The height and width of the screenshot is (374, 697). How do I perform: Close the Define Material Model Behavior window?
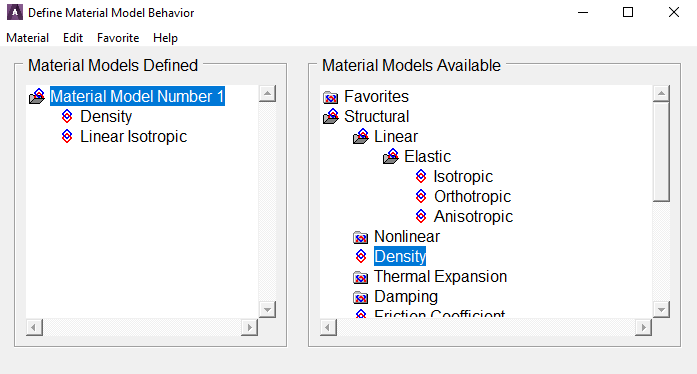point(674,12)
